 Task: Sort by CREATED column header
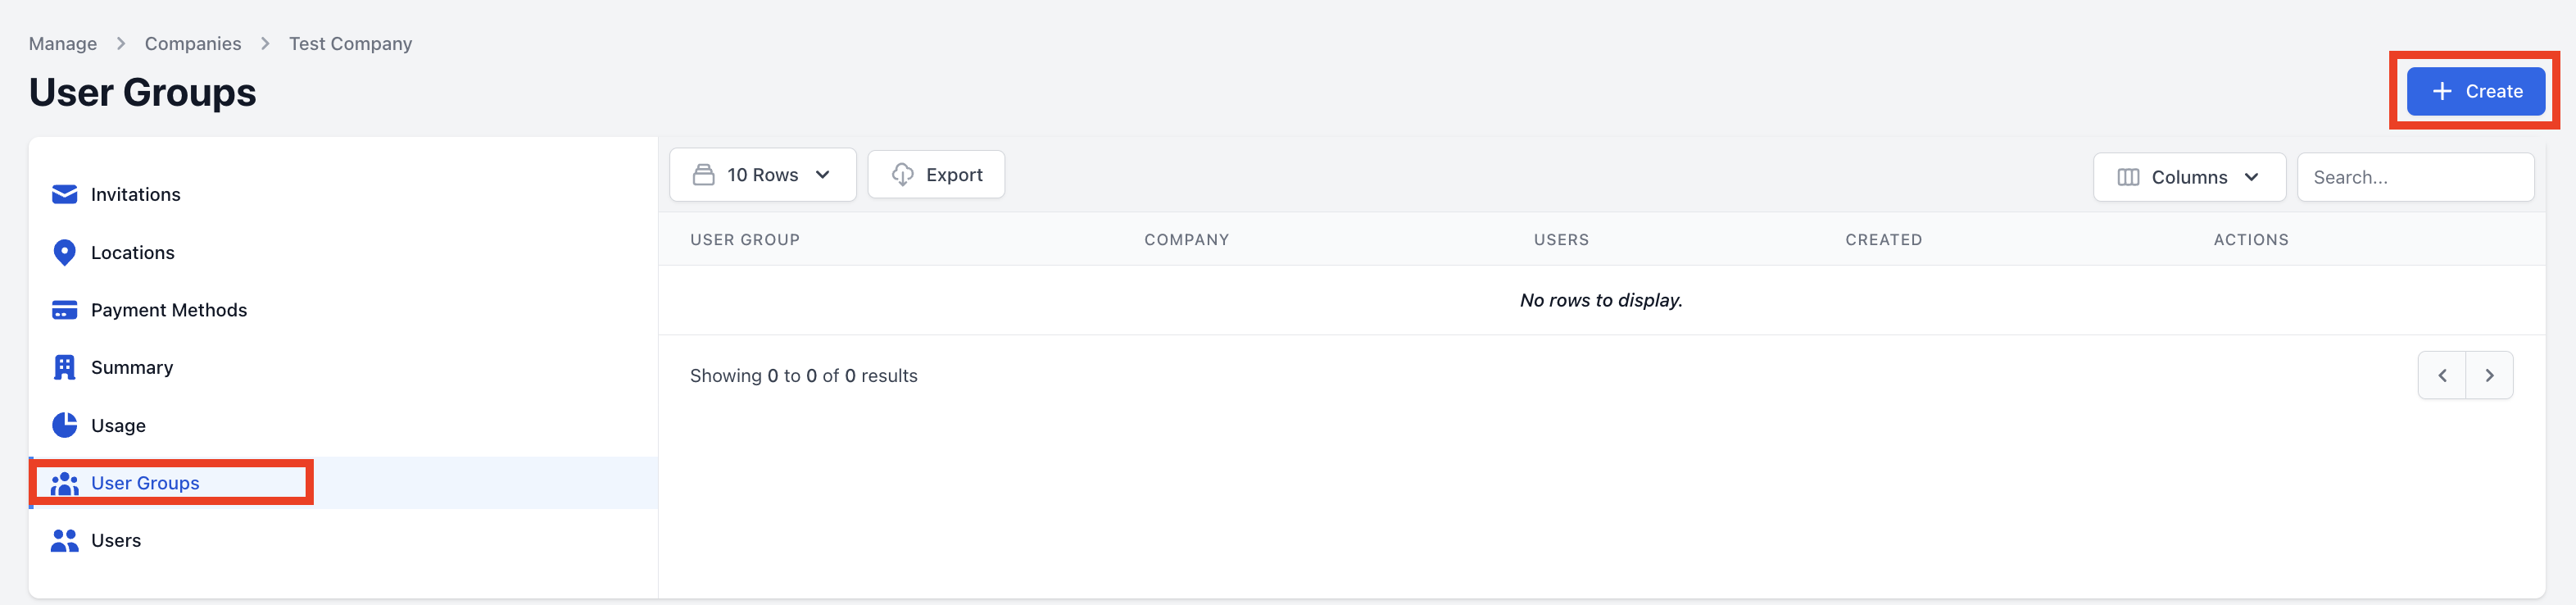click(x=1883, y=240)
